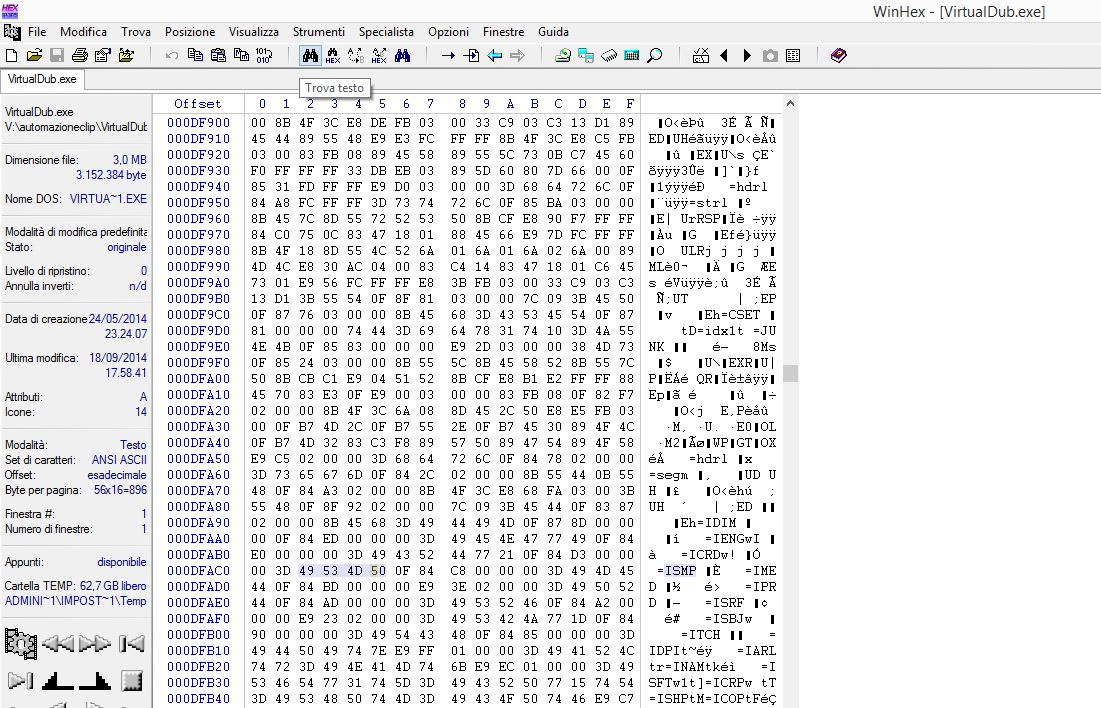Image resolution: width=1101 pixels, height=708 pixels.
Task: Click the teal calculator icon in toolbar
Action: point(632,55)
